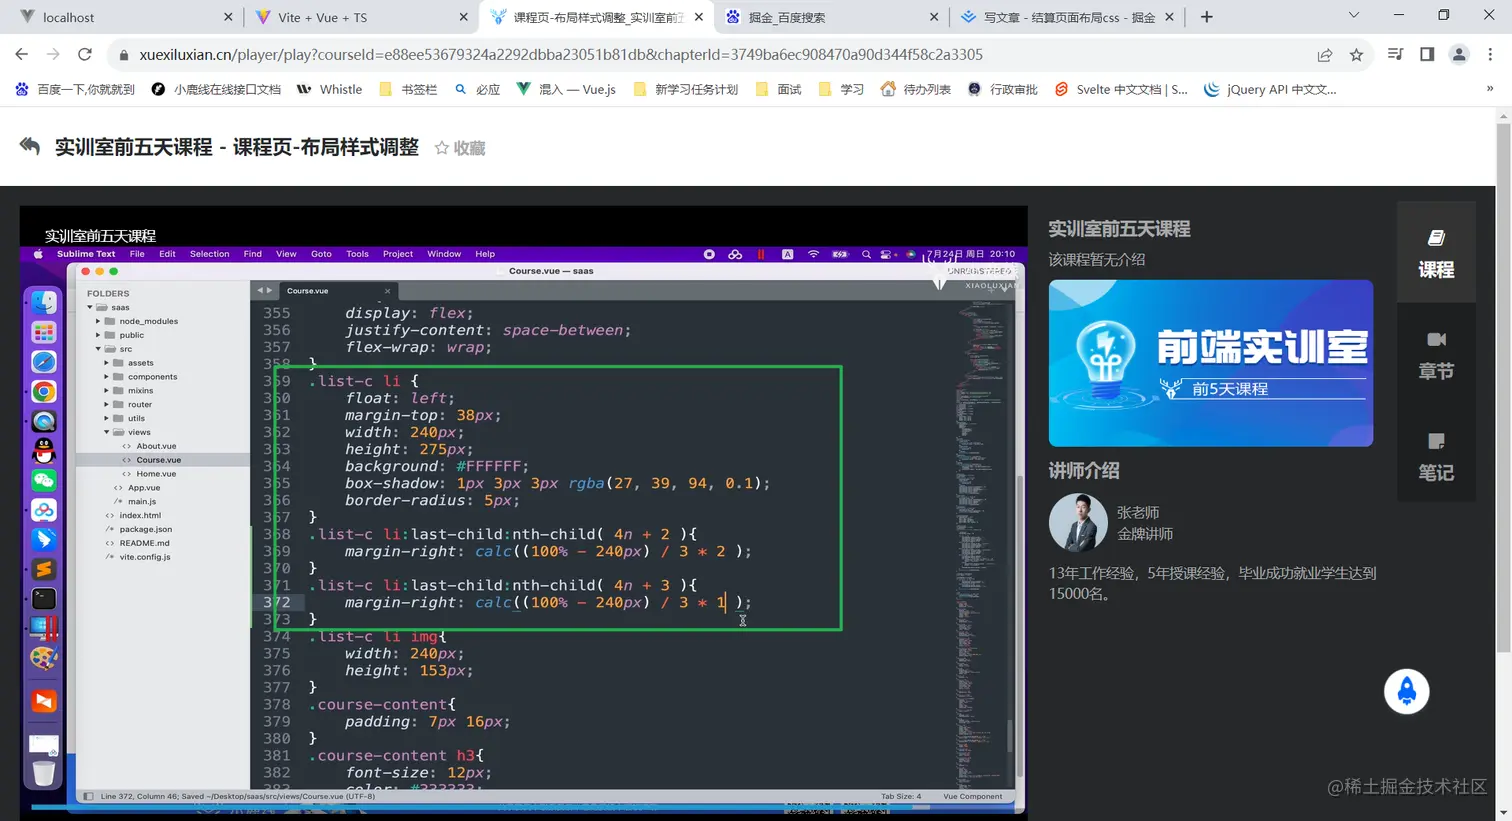The width and height of the screenshot is (1512, 821).
Task: Bookmark this page with the Chrome star
Action: click(1356, 55)
